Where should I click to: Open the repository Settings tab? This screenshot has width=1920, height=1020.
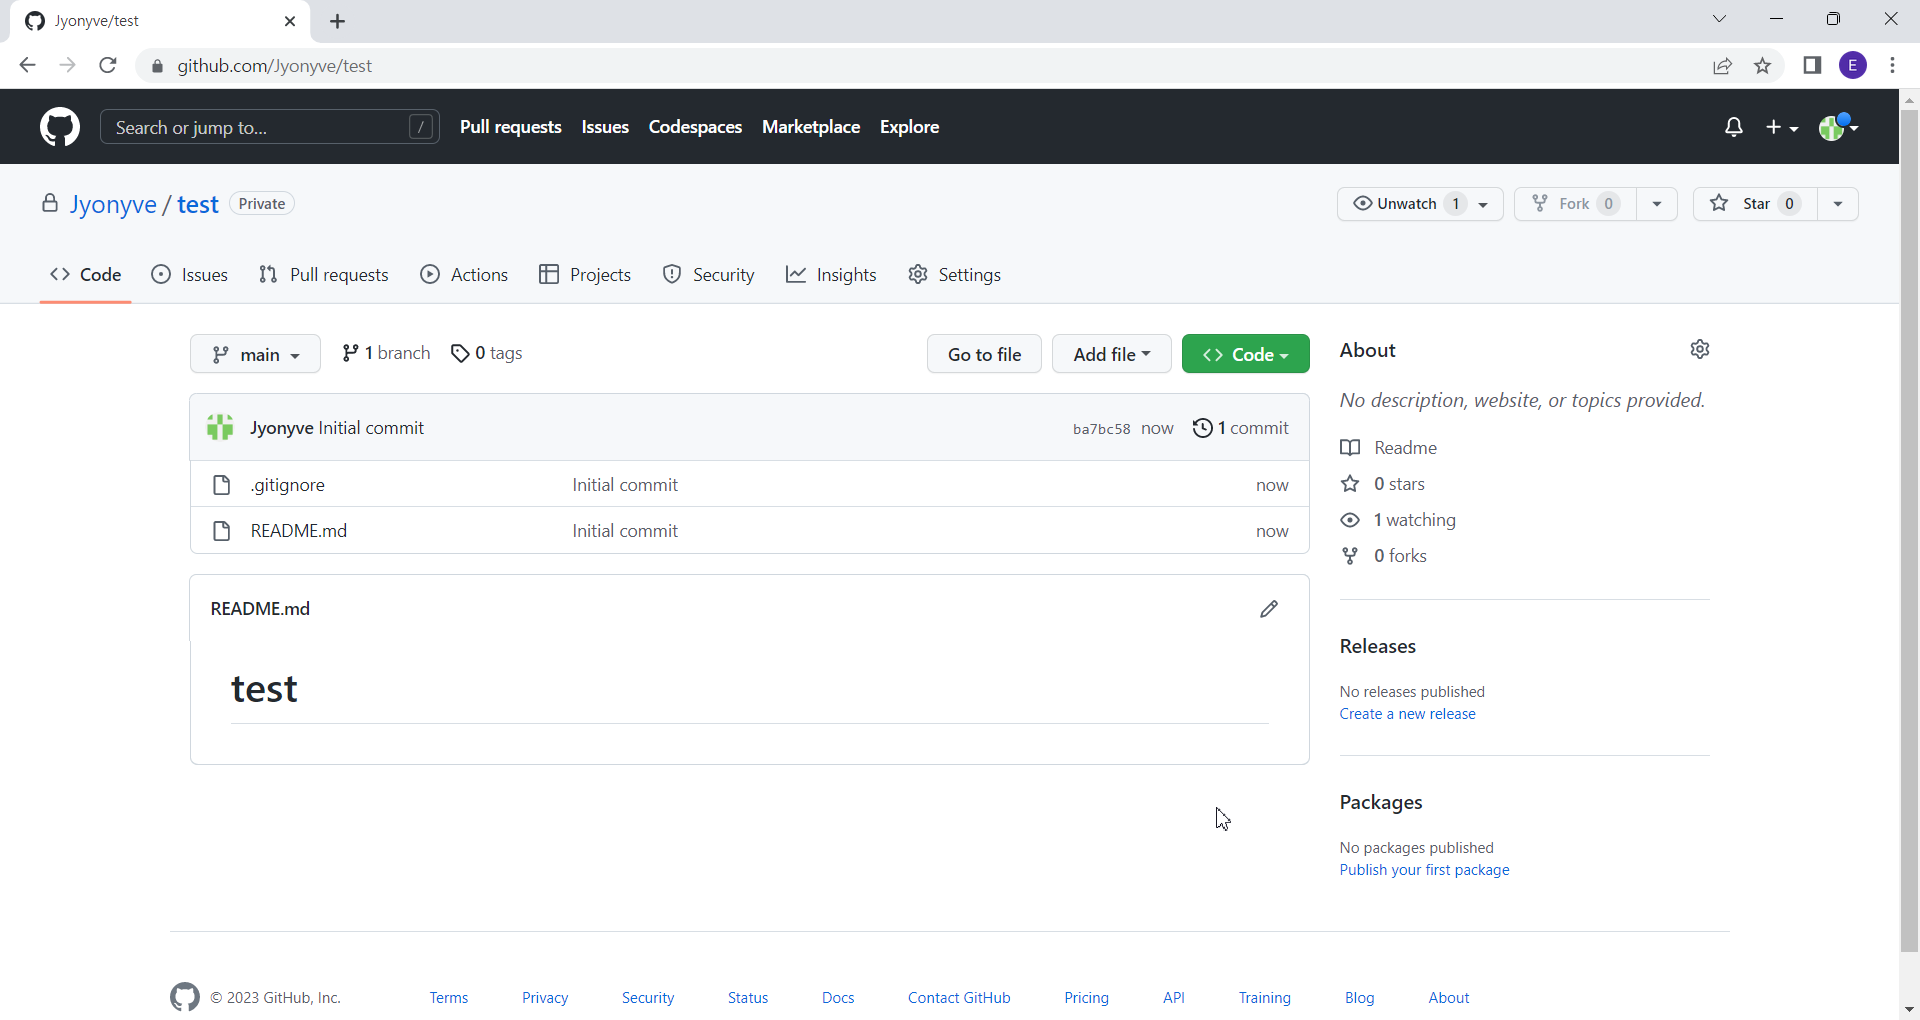pyautogui.click(x=954, y=275)
